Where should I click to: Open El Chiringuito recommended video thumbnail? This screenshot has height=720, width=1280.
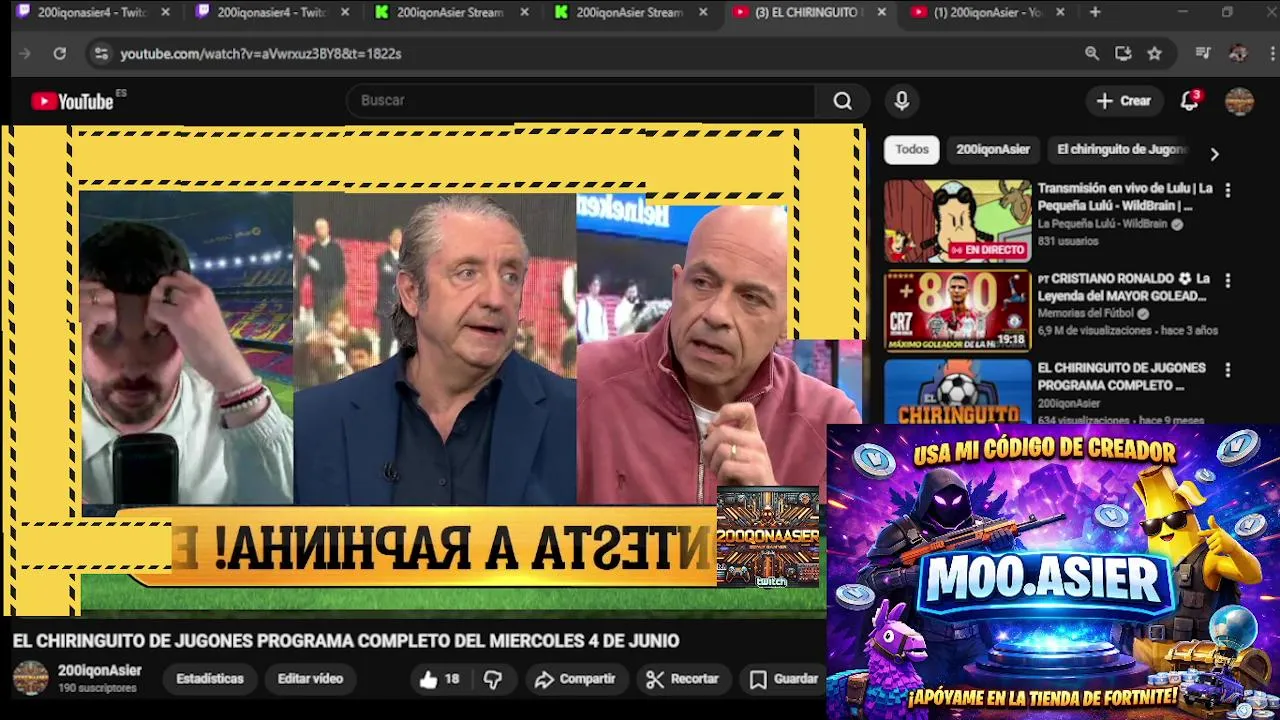coord(957,392)
